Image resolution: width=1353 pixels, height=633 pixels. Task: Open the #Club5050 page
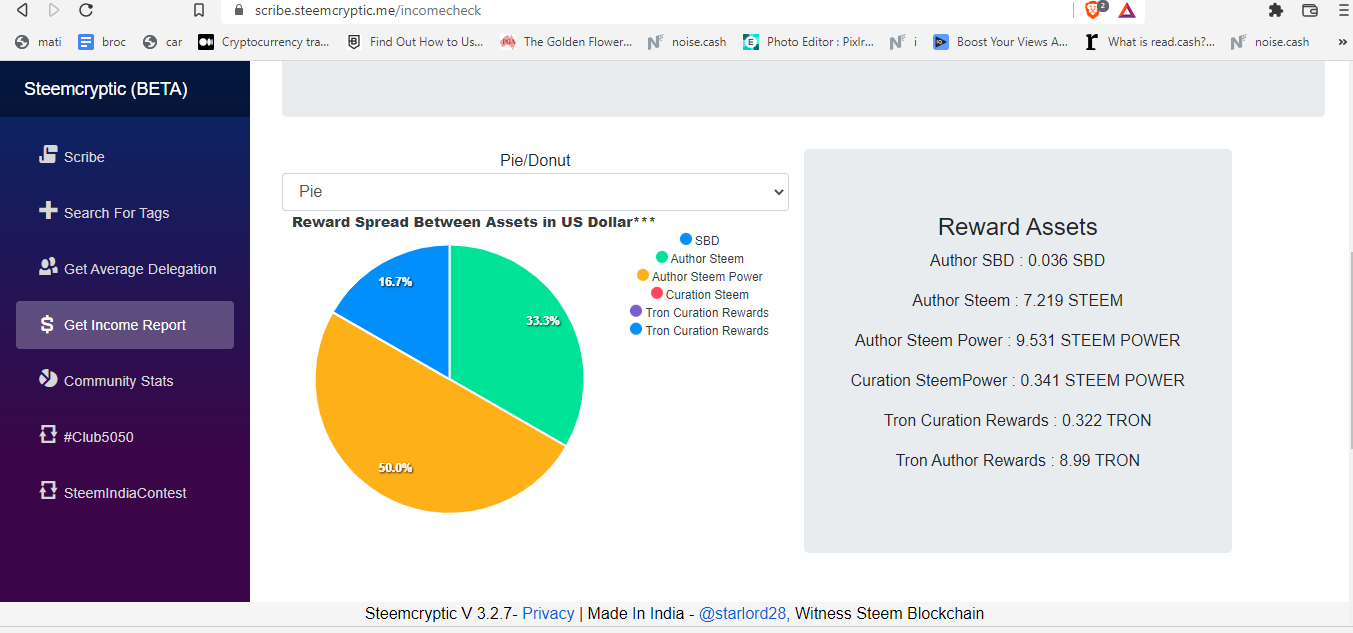coord(125,437)
